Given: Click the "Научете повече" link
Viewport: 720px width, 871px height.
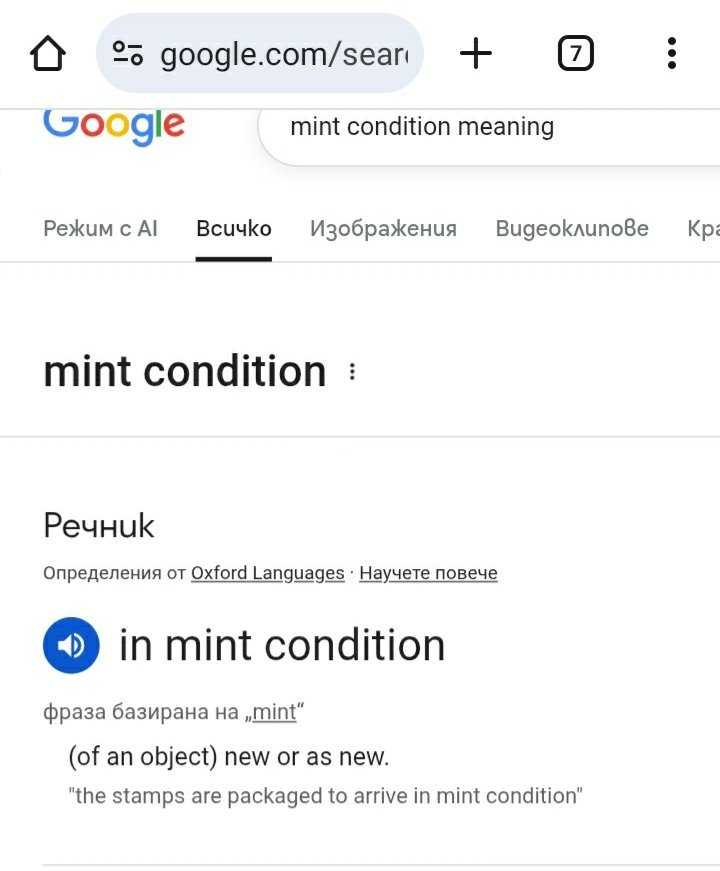Looking at the screenshot, I should (428, 573).
